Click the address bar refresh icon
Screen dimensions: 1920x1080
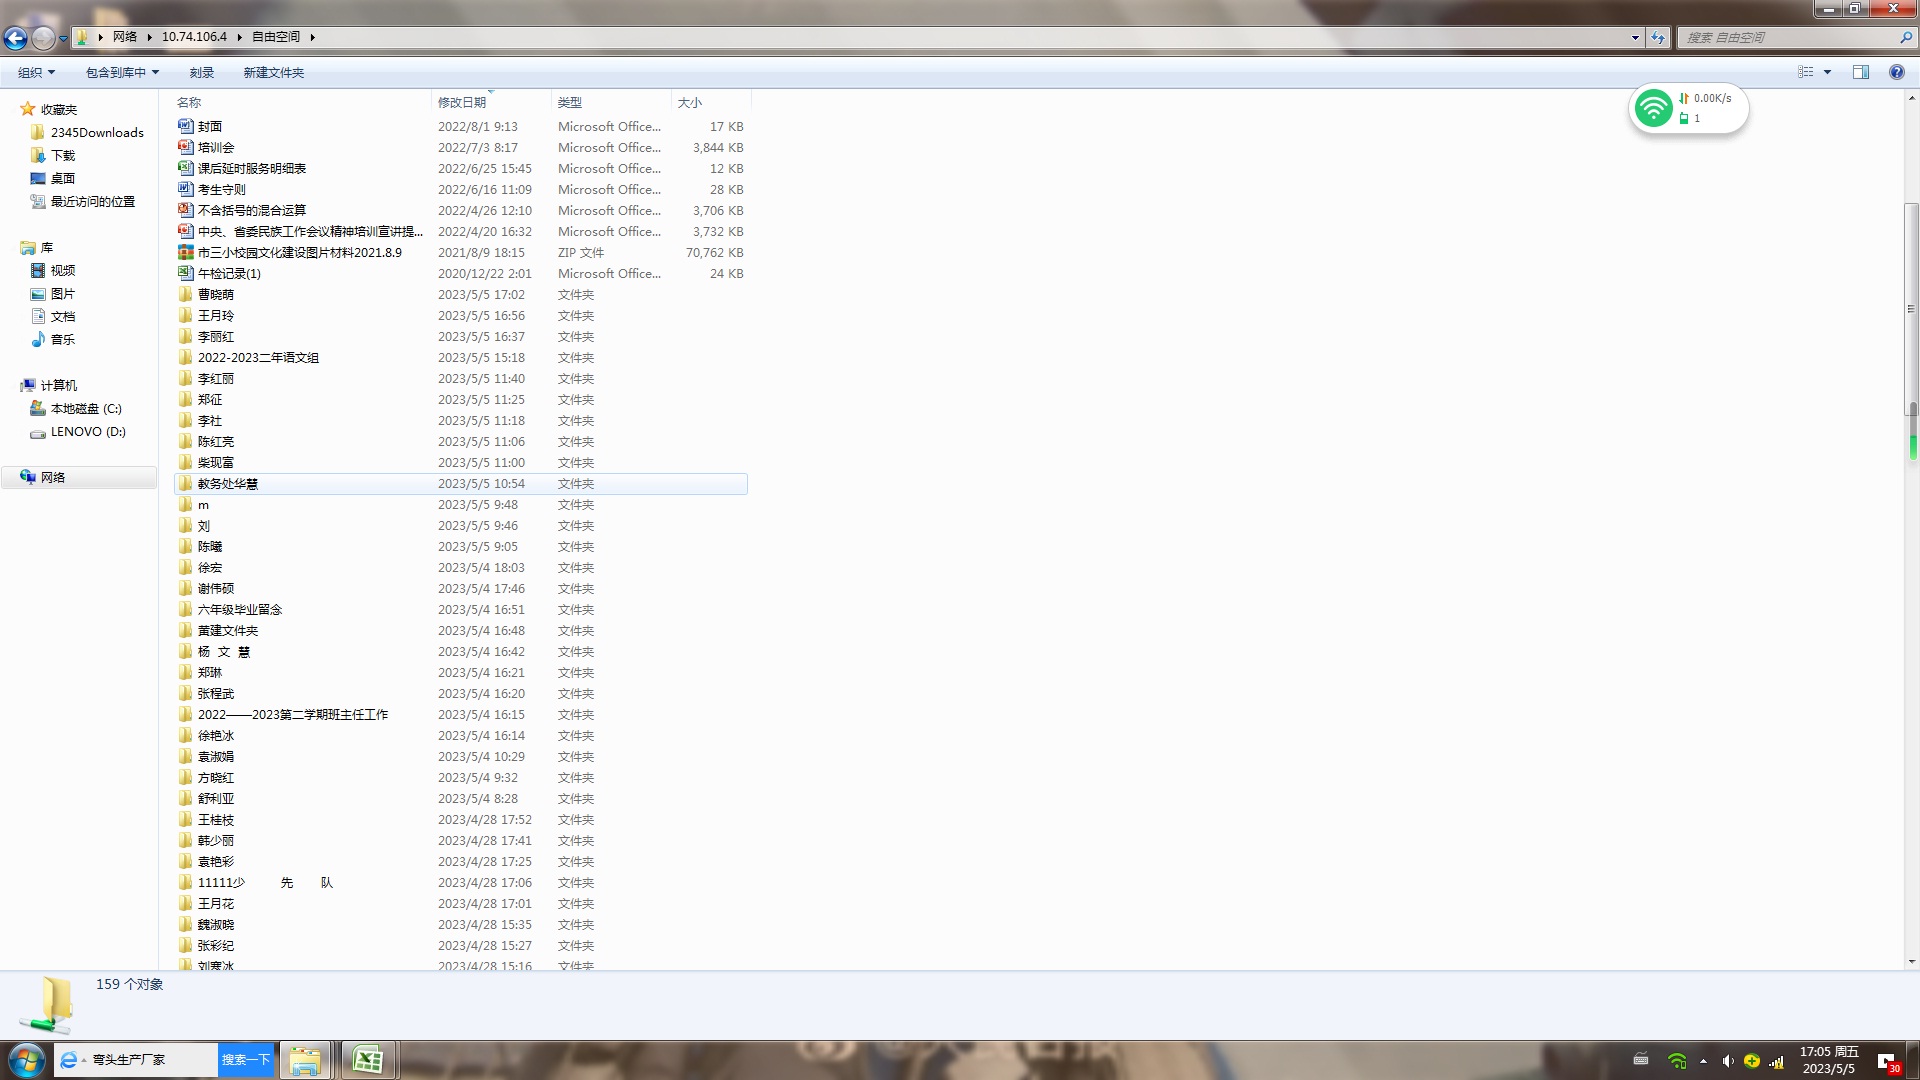1658,38
